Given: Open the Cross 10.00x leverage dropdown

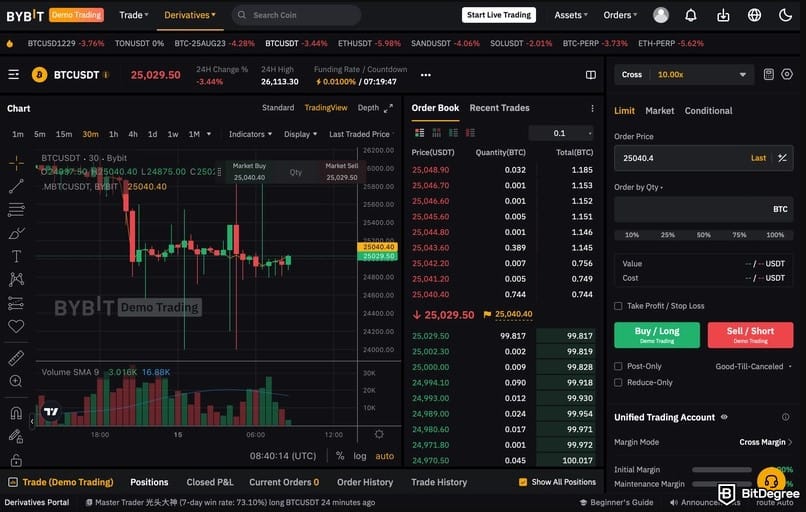Looking at the screenshot, I should [x=684, y=75].
